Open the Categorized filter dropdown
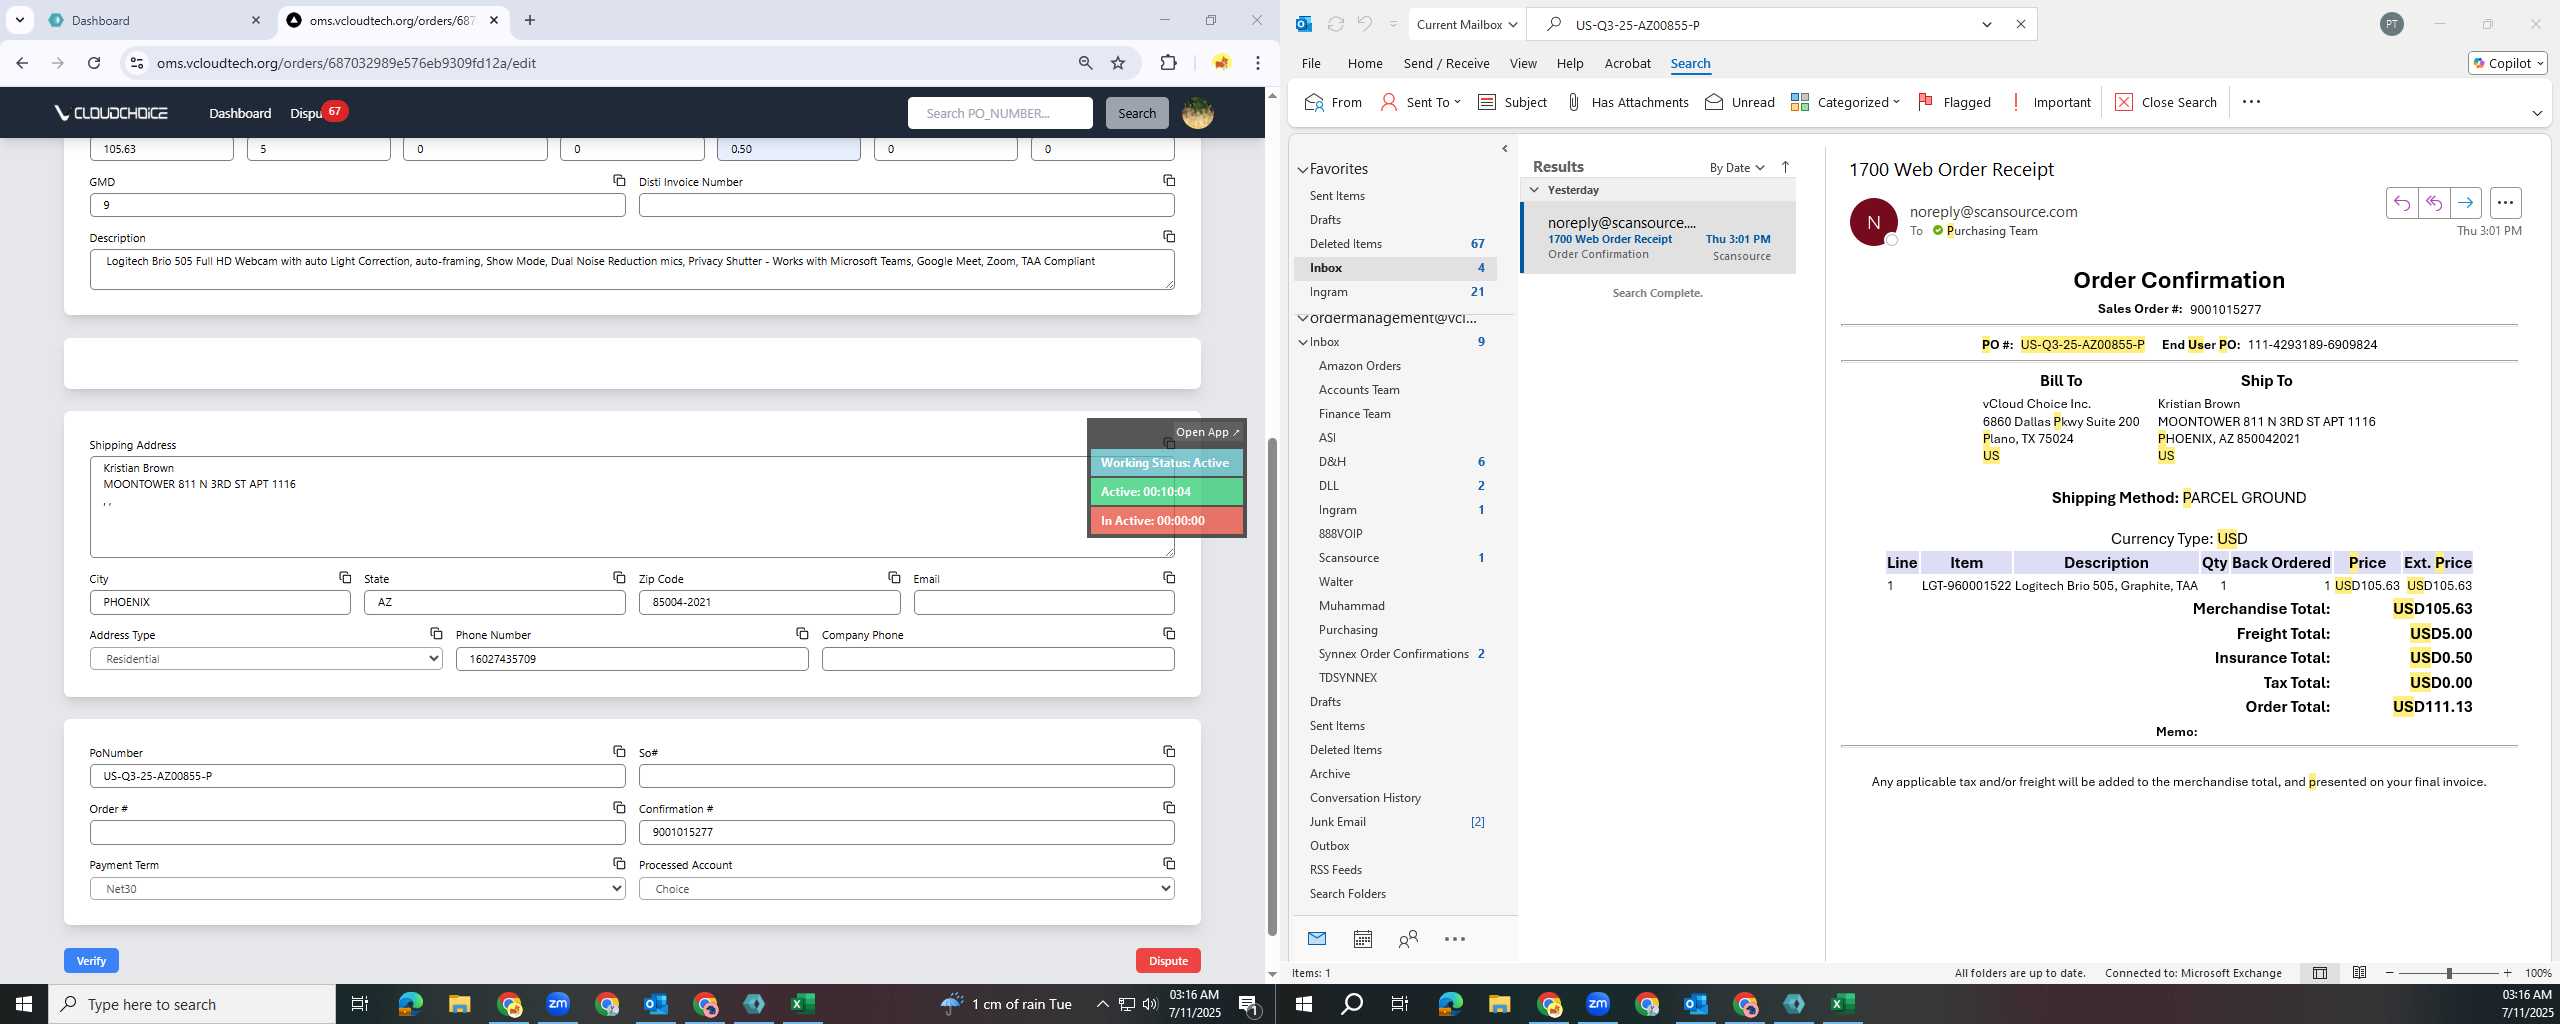This screenshot has height=1024, width=2560. click(x=1845, y=102)
